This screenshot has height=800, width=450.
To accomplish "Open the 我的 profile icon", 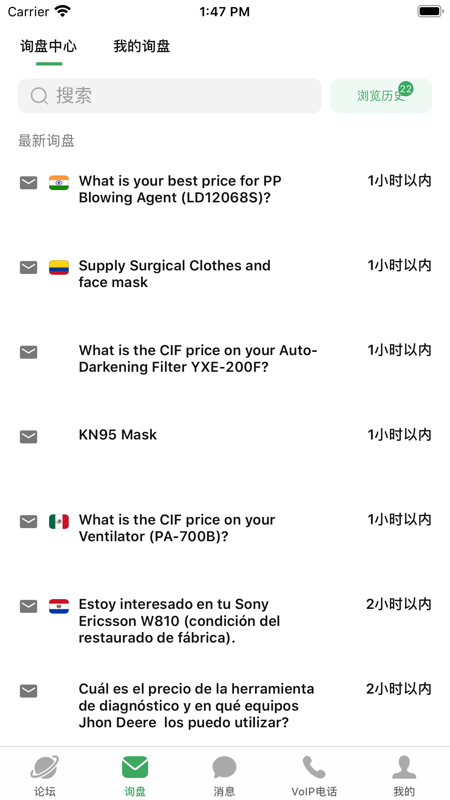I will (x=404, y=767).
